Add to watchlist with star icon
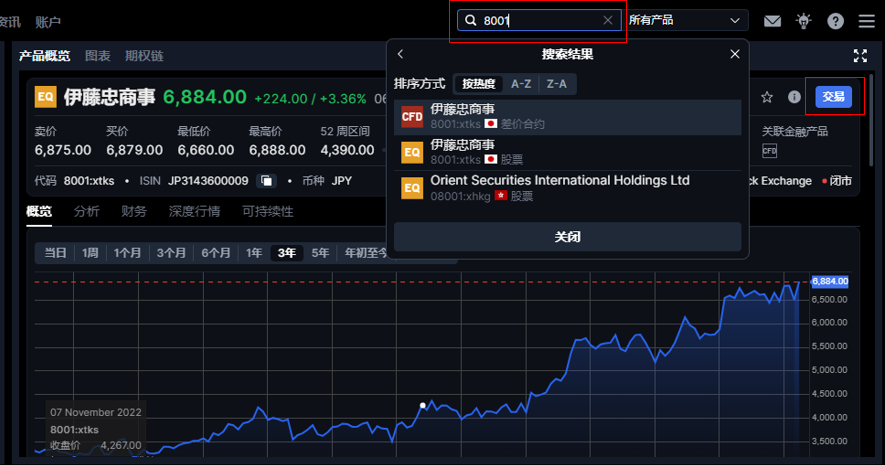 (766, 97)
